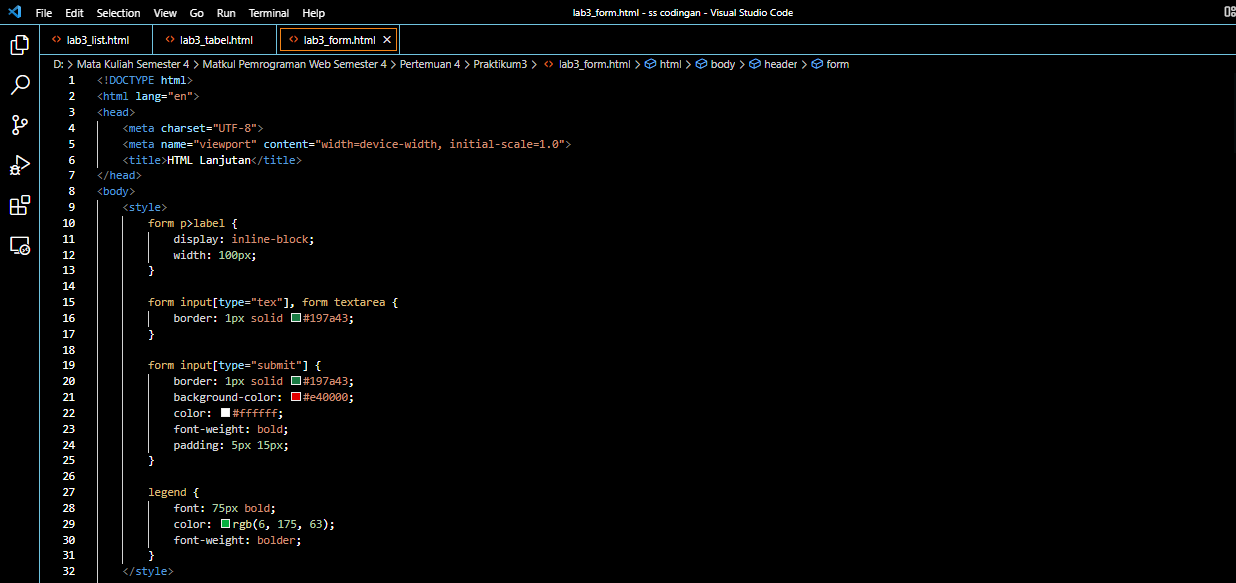Open the Extensions view
This screenshot has height=583, width=1236.
pyautogui.click(x=19, y=205)
